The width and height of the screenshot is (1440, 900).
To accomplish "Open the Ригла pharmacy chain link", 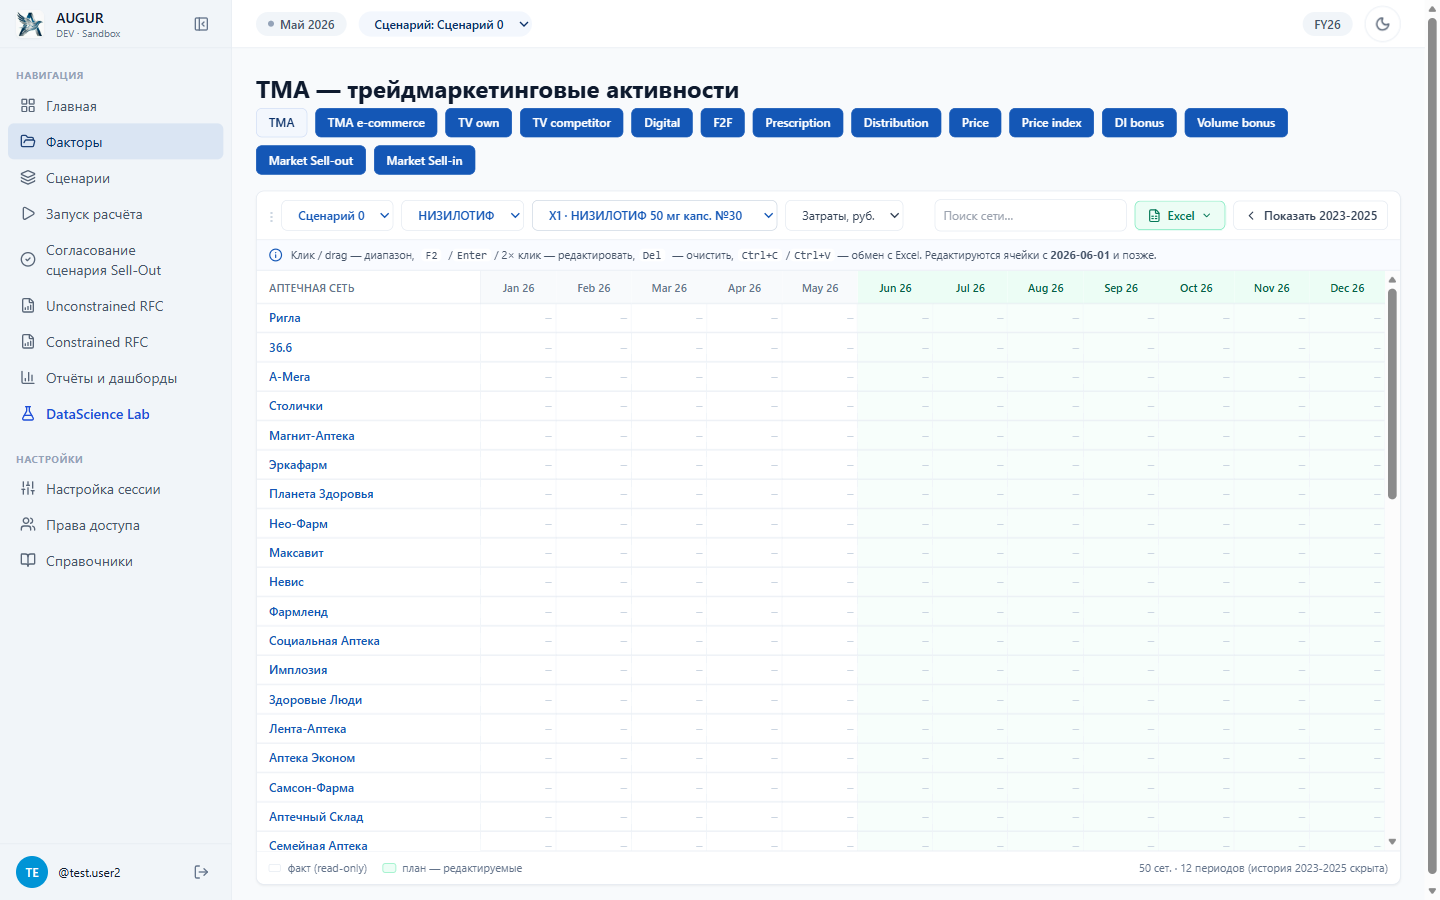I will pos(285,318).
